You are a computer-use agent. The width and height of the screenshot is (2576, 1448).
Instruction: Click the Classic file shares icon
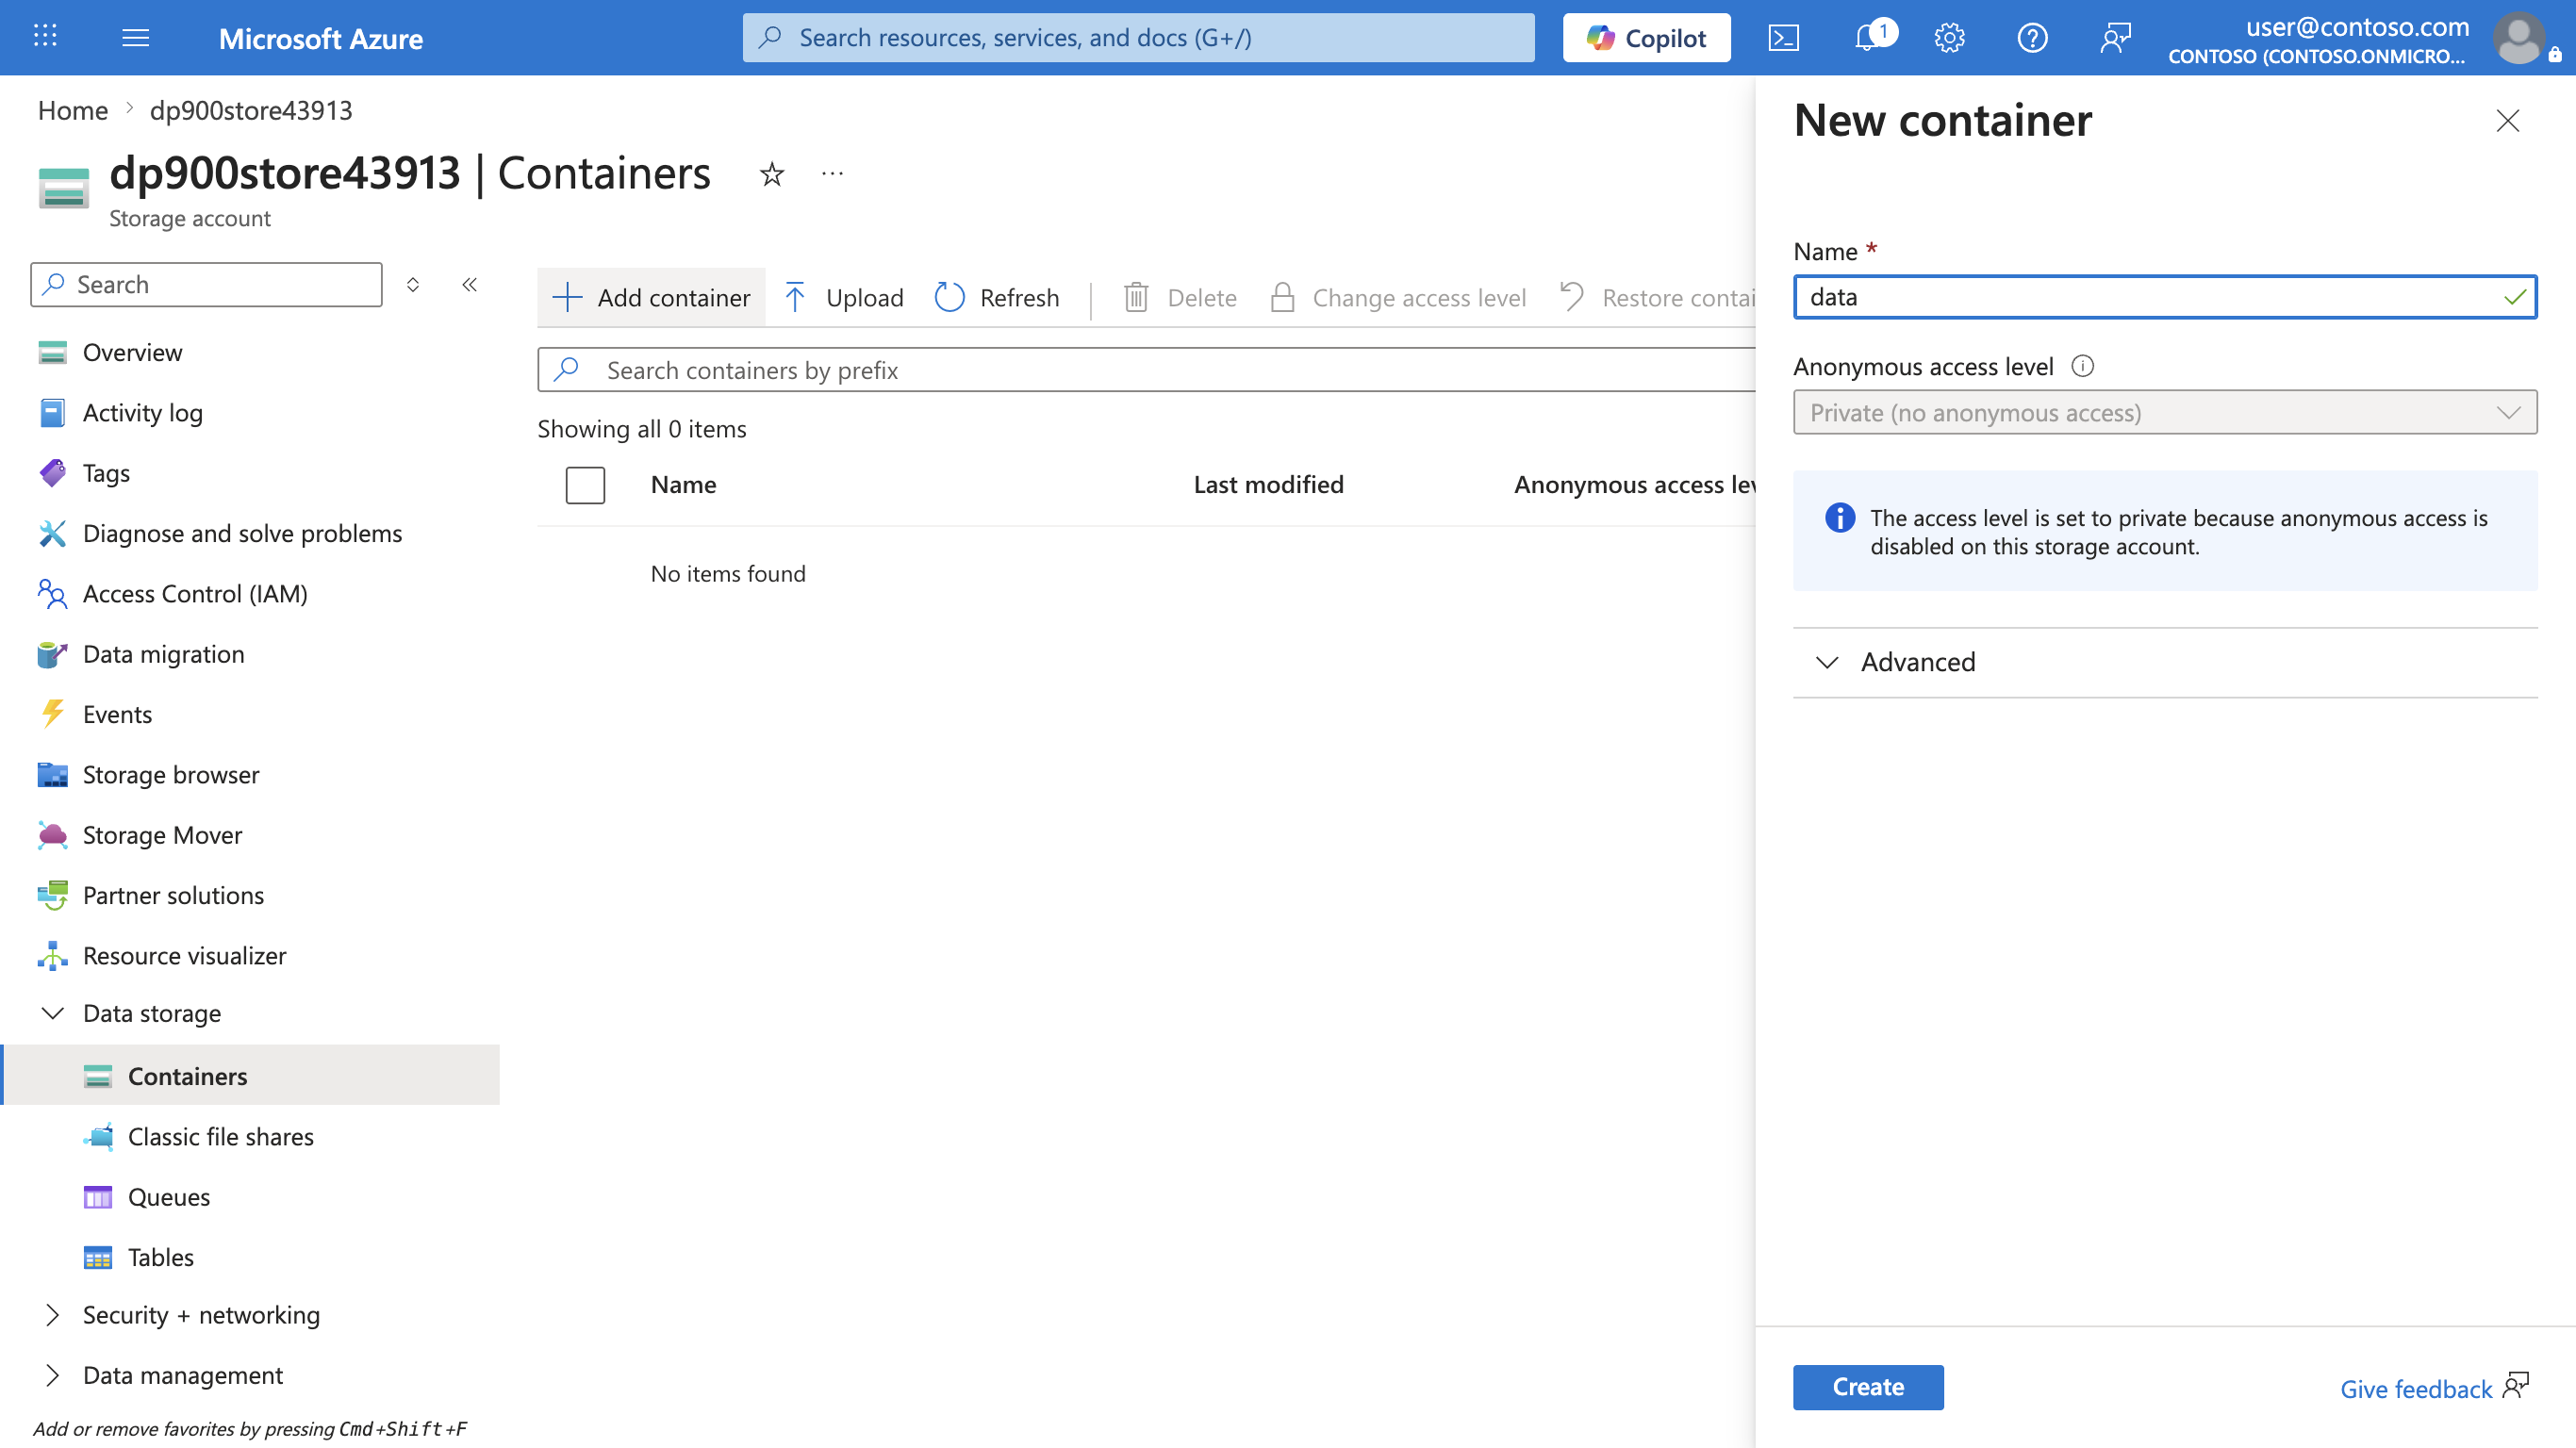tap(98, 1137)
